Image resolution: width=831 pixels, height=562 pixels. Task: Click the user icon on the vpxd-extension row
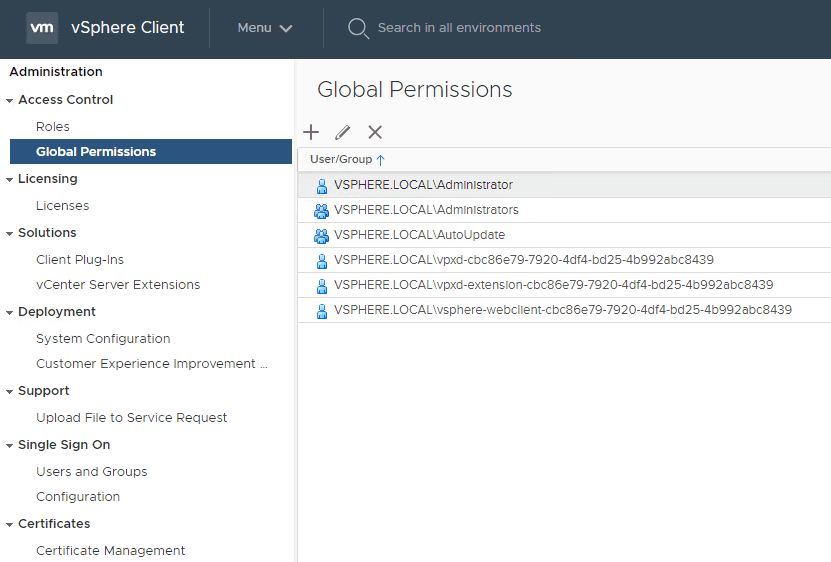321,286
